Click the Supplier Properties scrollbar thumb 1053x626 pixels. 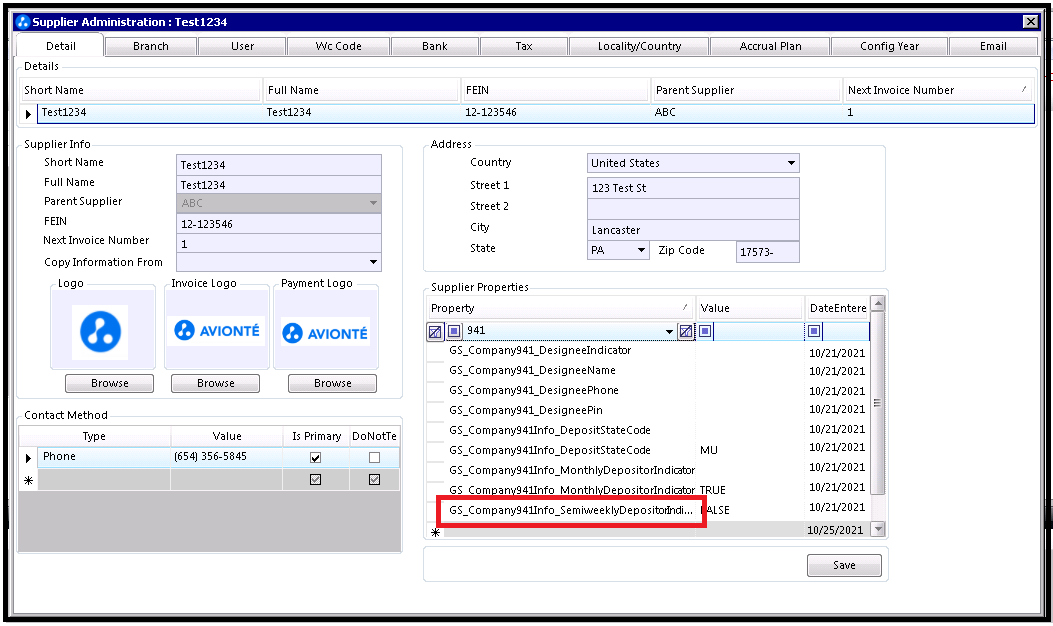tap(877, 403)
